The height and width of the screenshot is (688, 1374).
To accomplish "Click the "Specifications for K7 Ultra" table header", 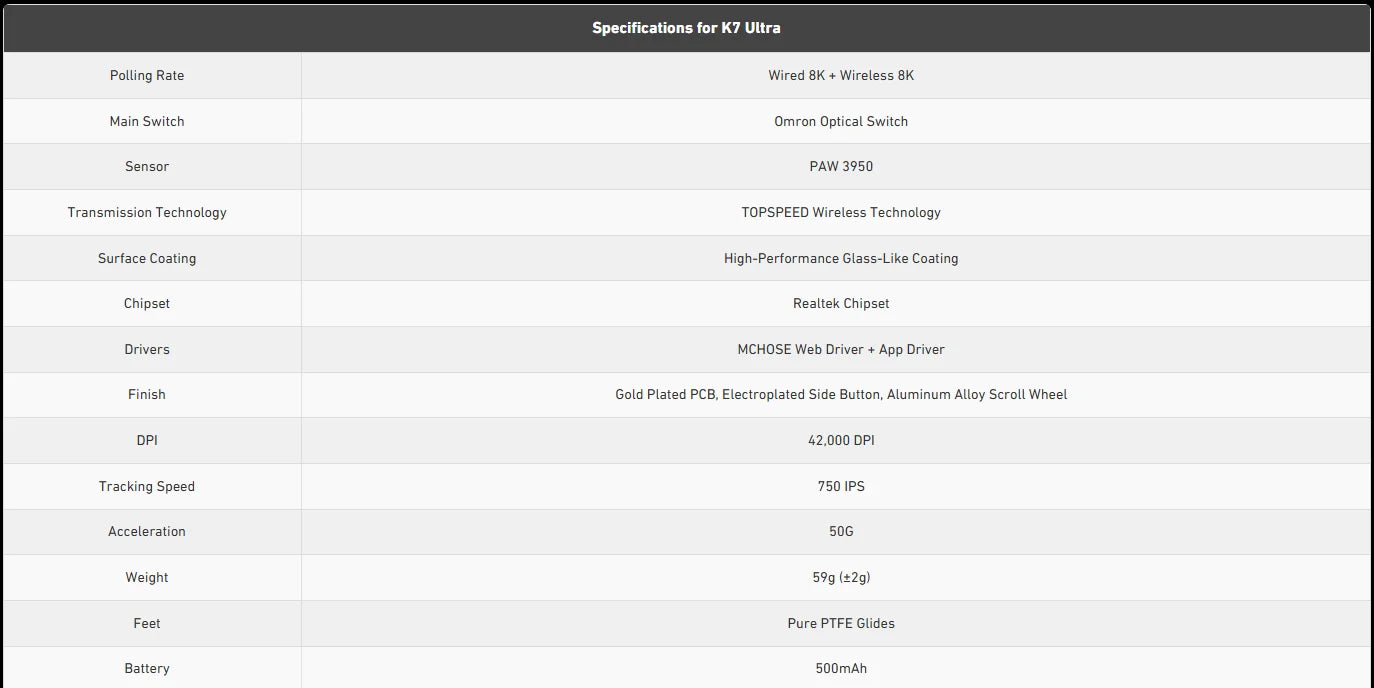I will [x=686, y=28].
